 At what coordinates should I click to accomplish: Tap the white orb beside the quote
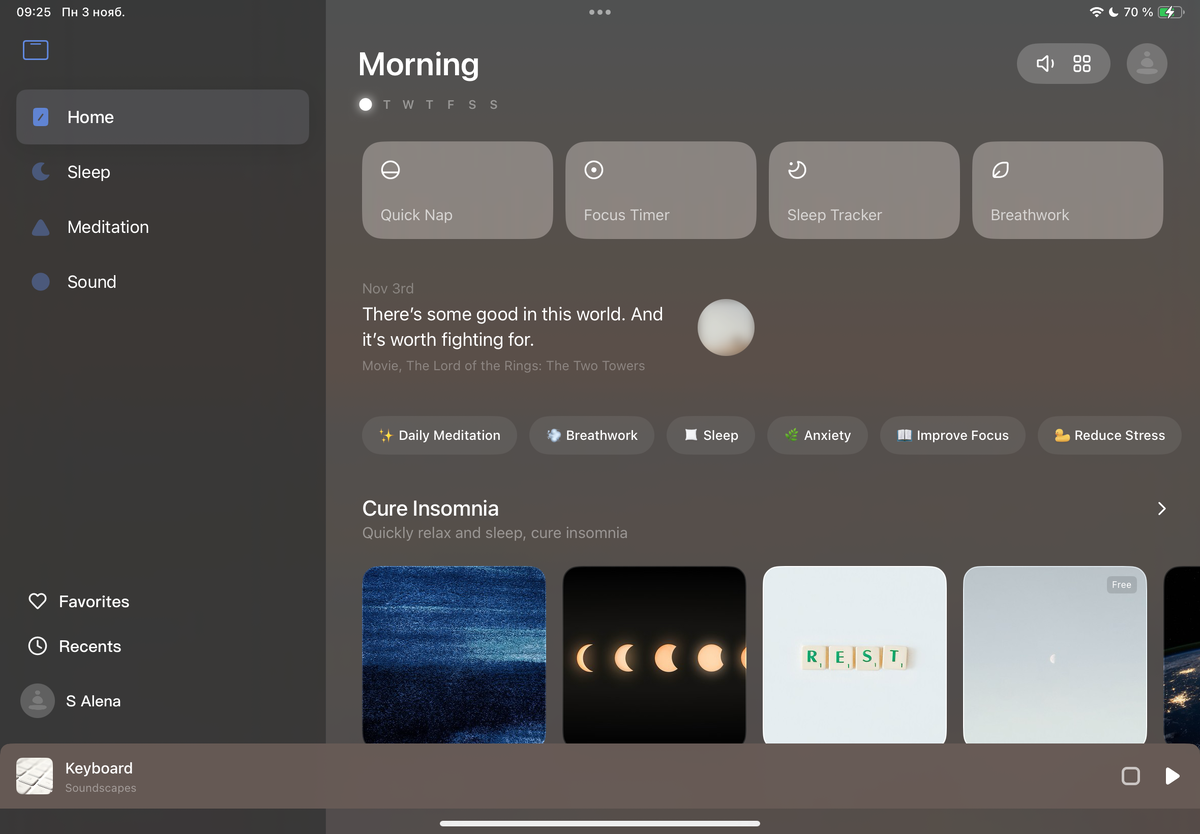tap(726, 327)
